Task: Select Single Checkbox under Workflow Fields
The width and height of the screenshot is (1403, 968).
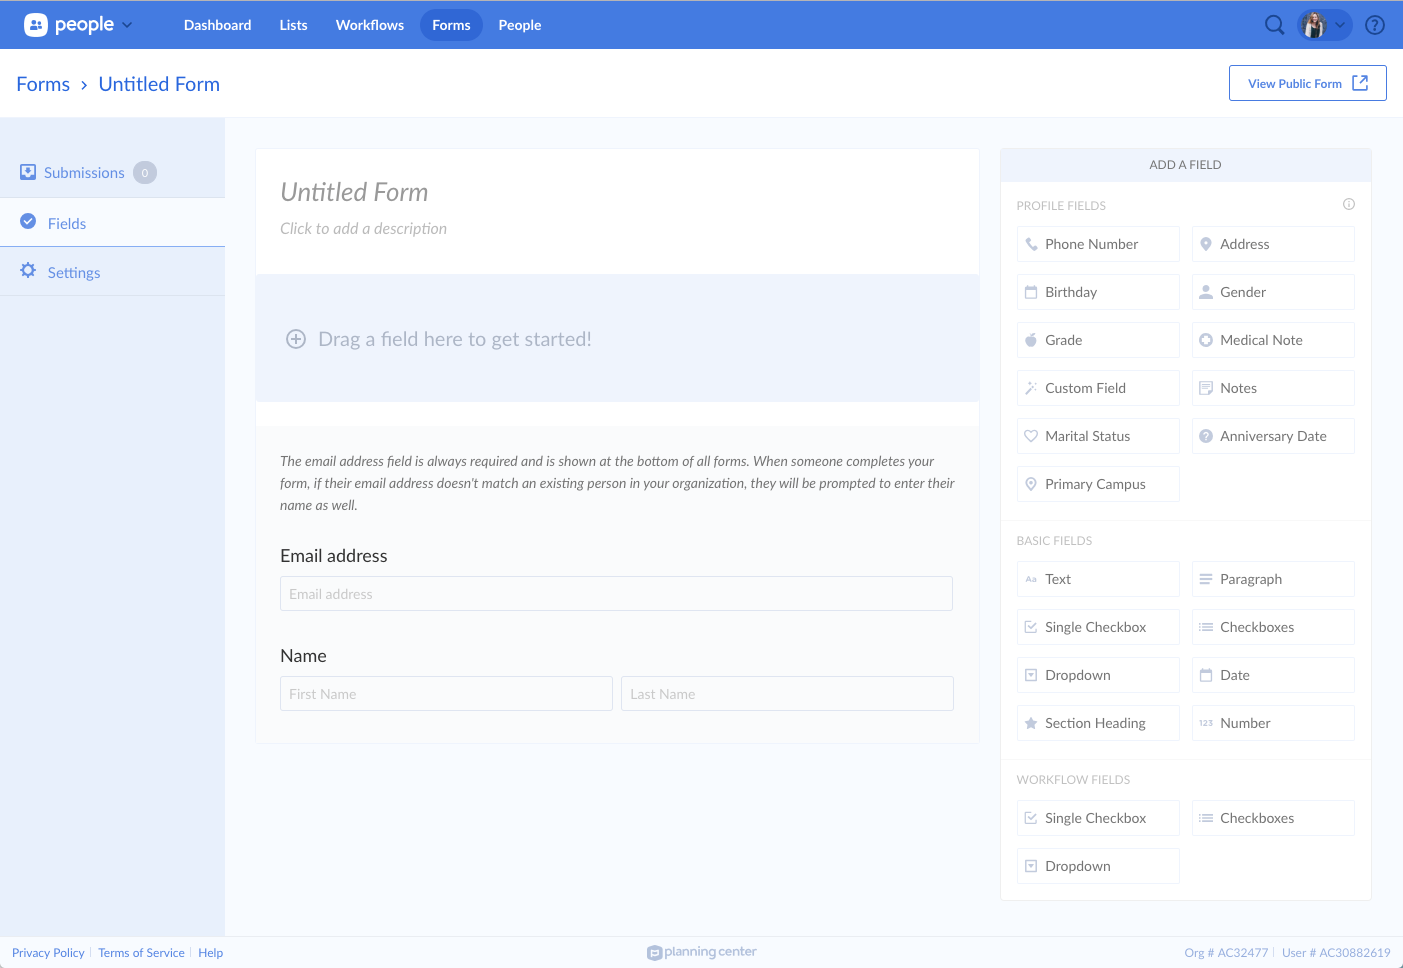Action: click(1097, 818)
